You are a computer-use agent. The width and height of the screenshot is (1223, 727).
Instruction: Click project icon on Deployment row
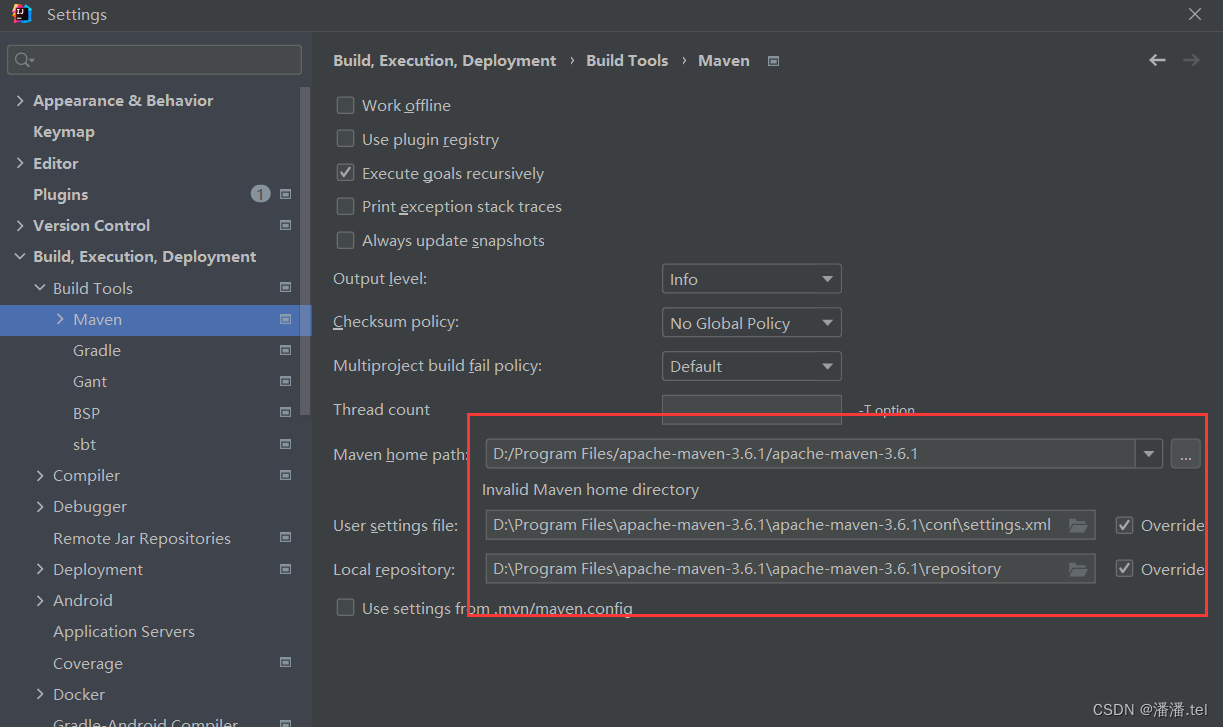(285, 569)
